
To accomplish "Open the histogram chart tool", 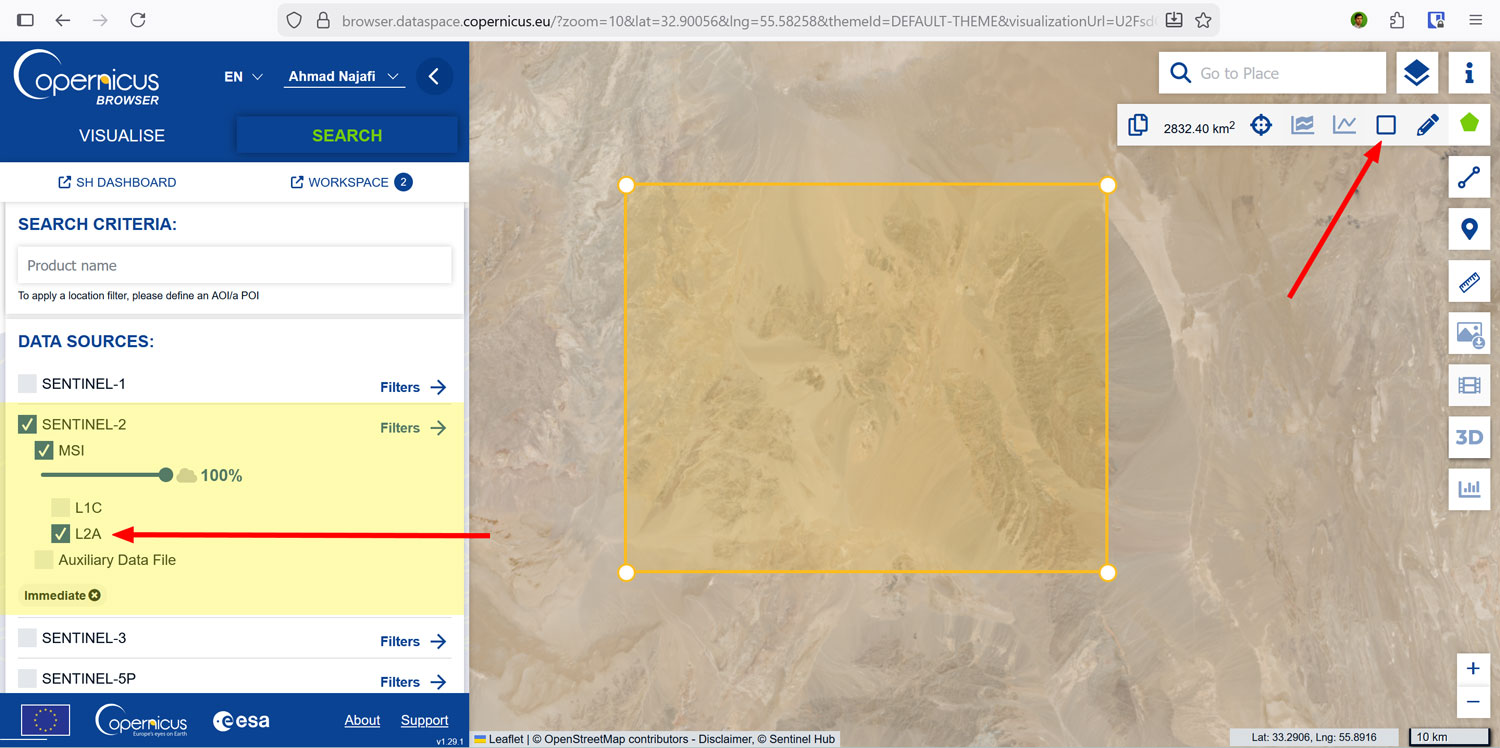I will pyautogui.click(x=1469, y=489).
